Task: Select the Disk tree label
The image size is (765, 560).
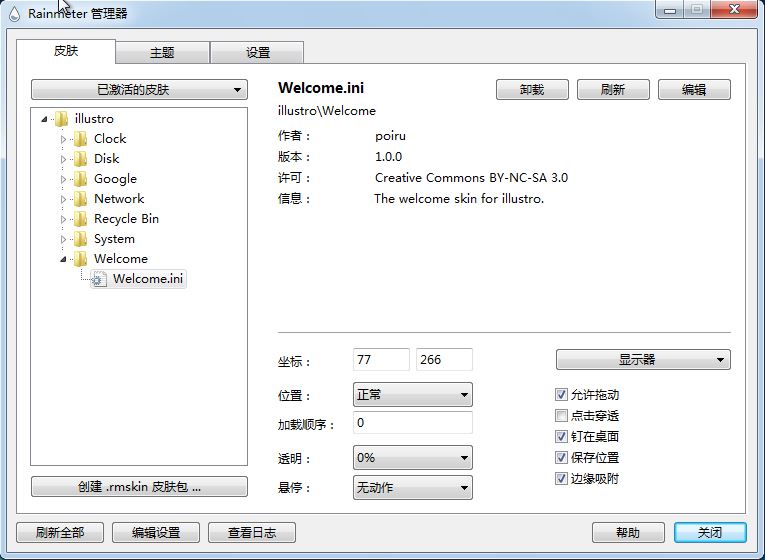Action: tap(107, 159)
